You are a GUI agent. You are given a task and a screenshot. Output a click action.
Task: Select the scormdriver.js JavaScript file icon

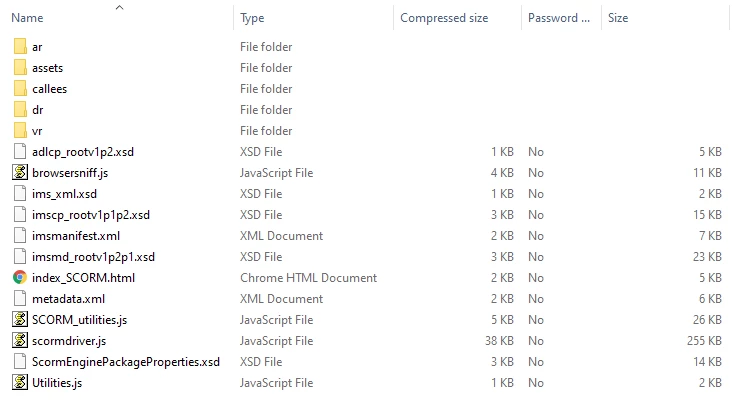click(20, 341)
